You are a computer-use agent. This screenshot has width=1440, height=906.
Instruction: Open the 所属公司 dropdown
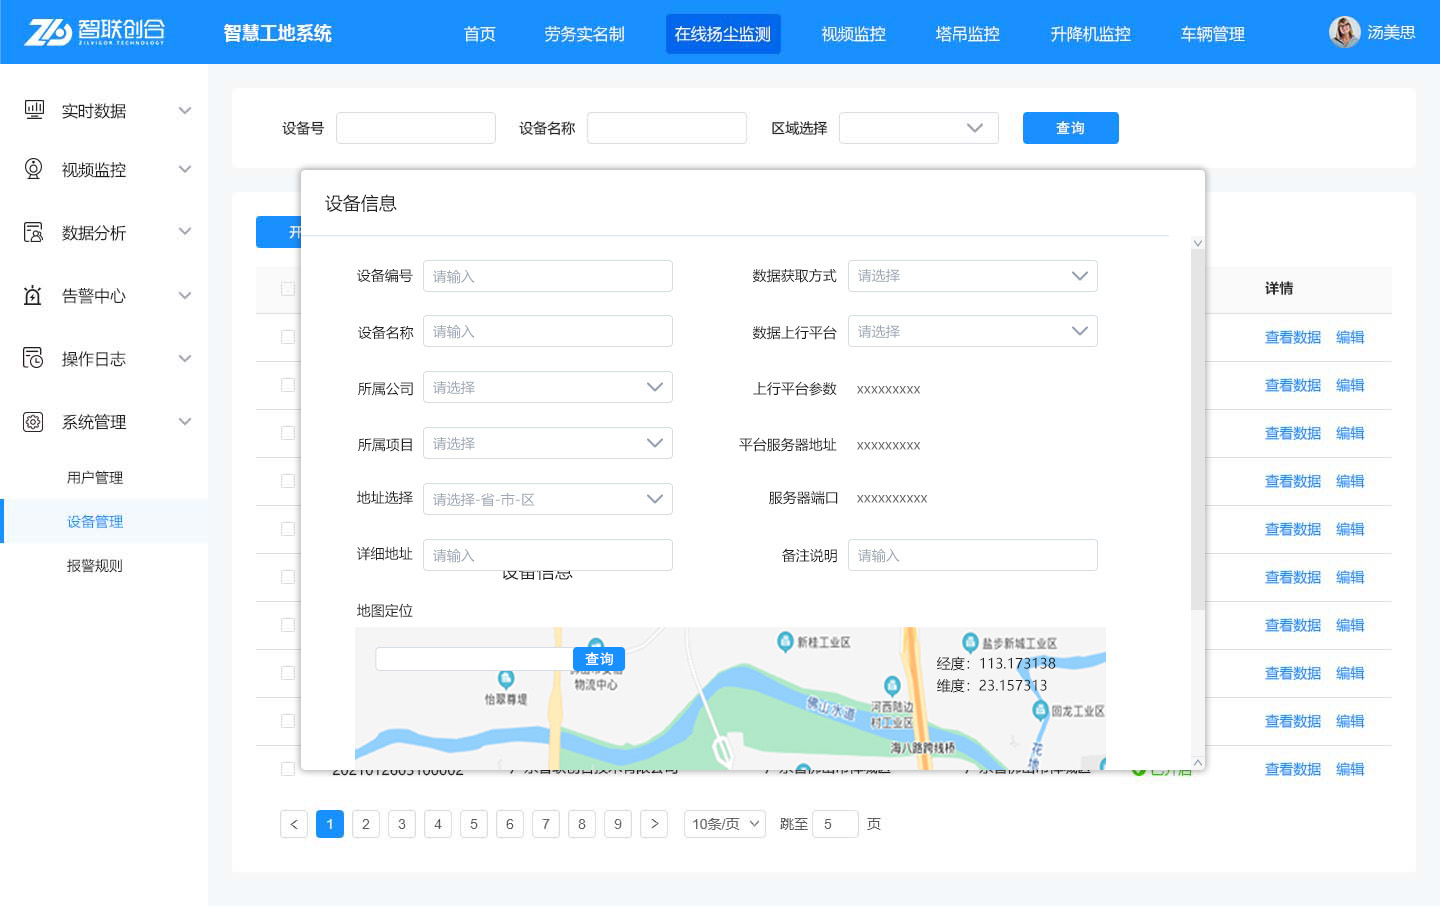coord(547,388)
